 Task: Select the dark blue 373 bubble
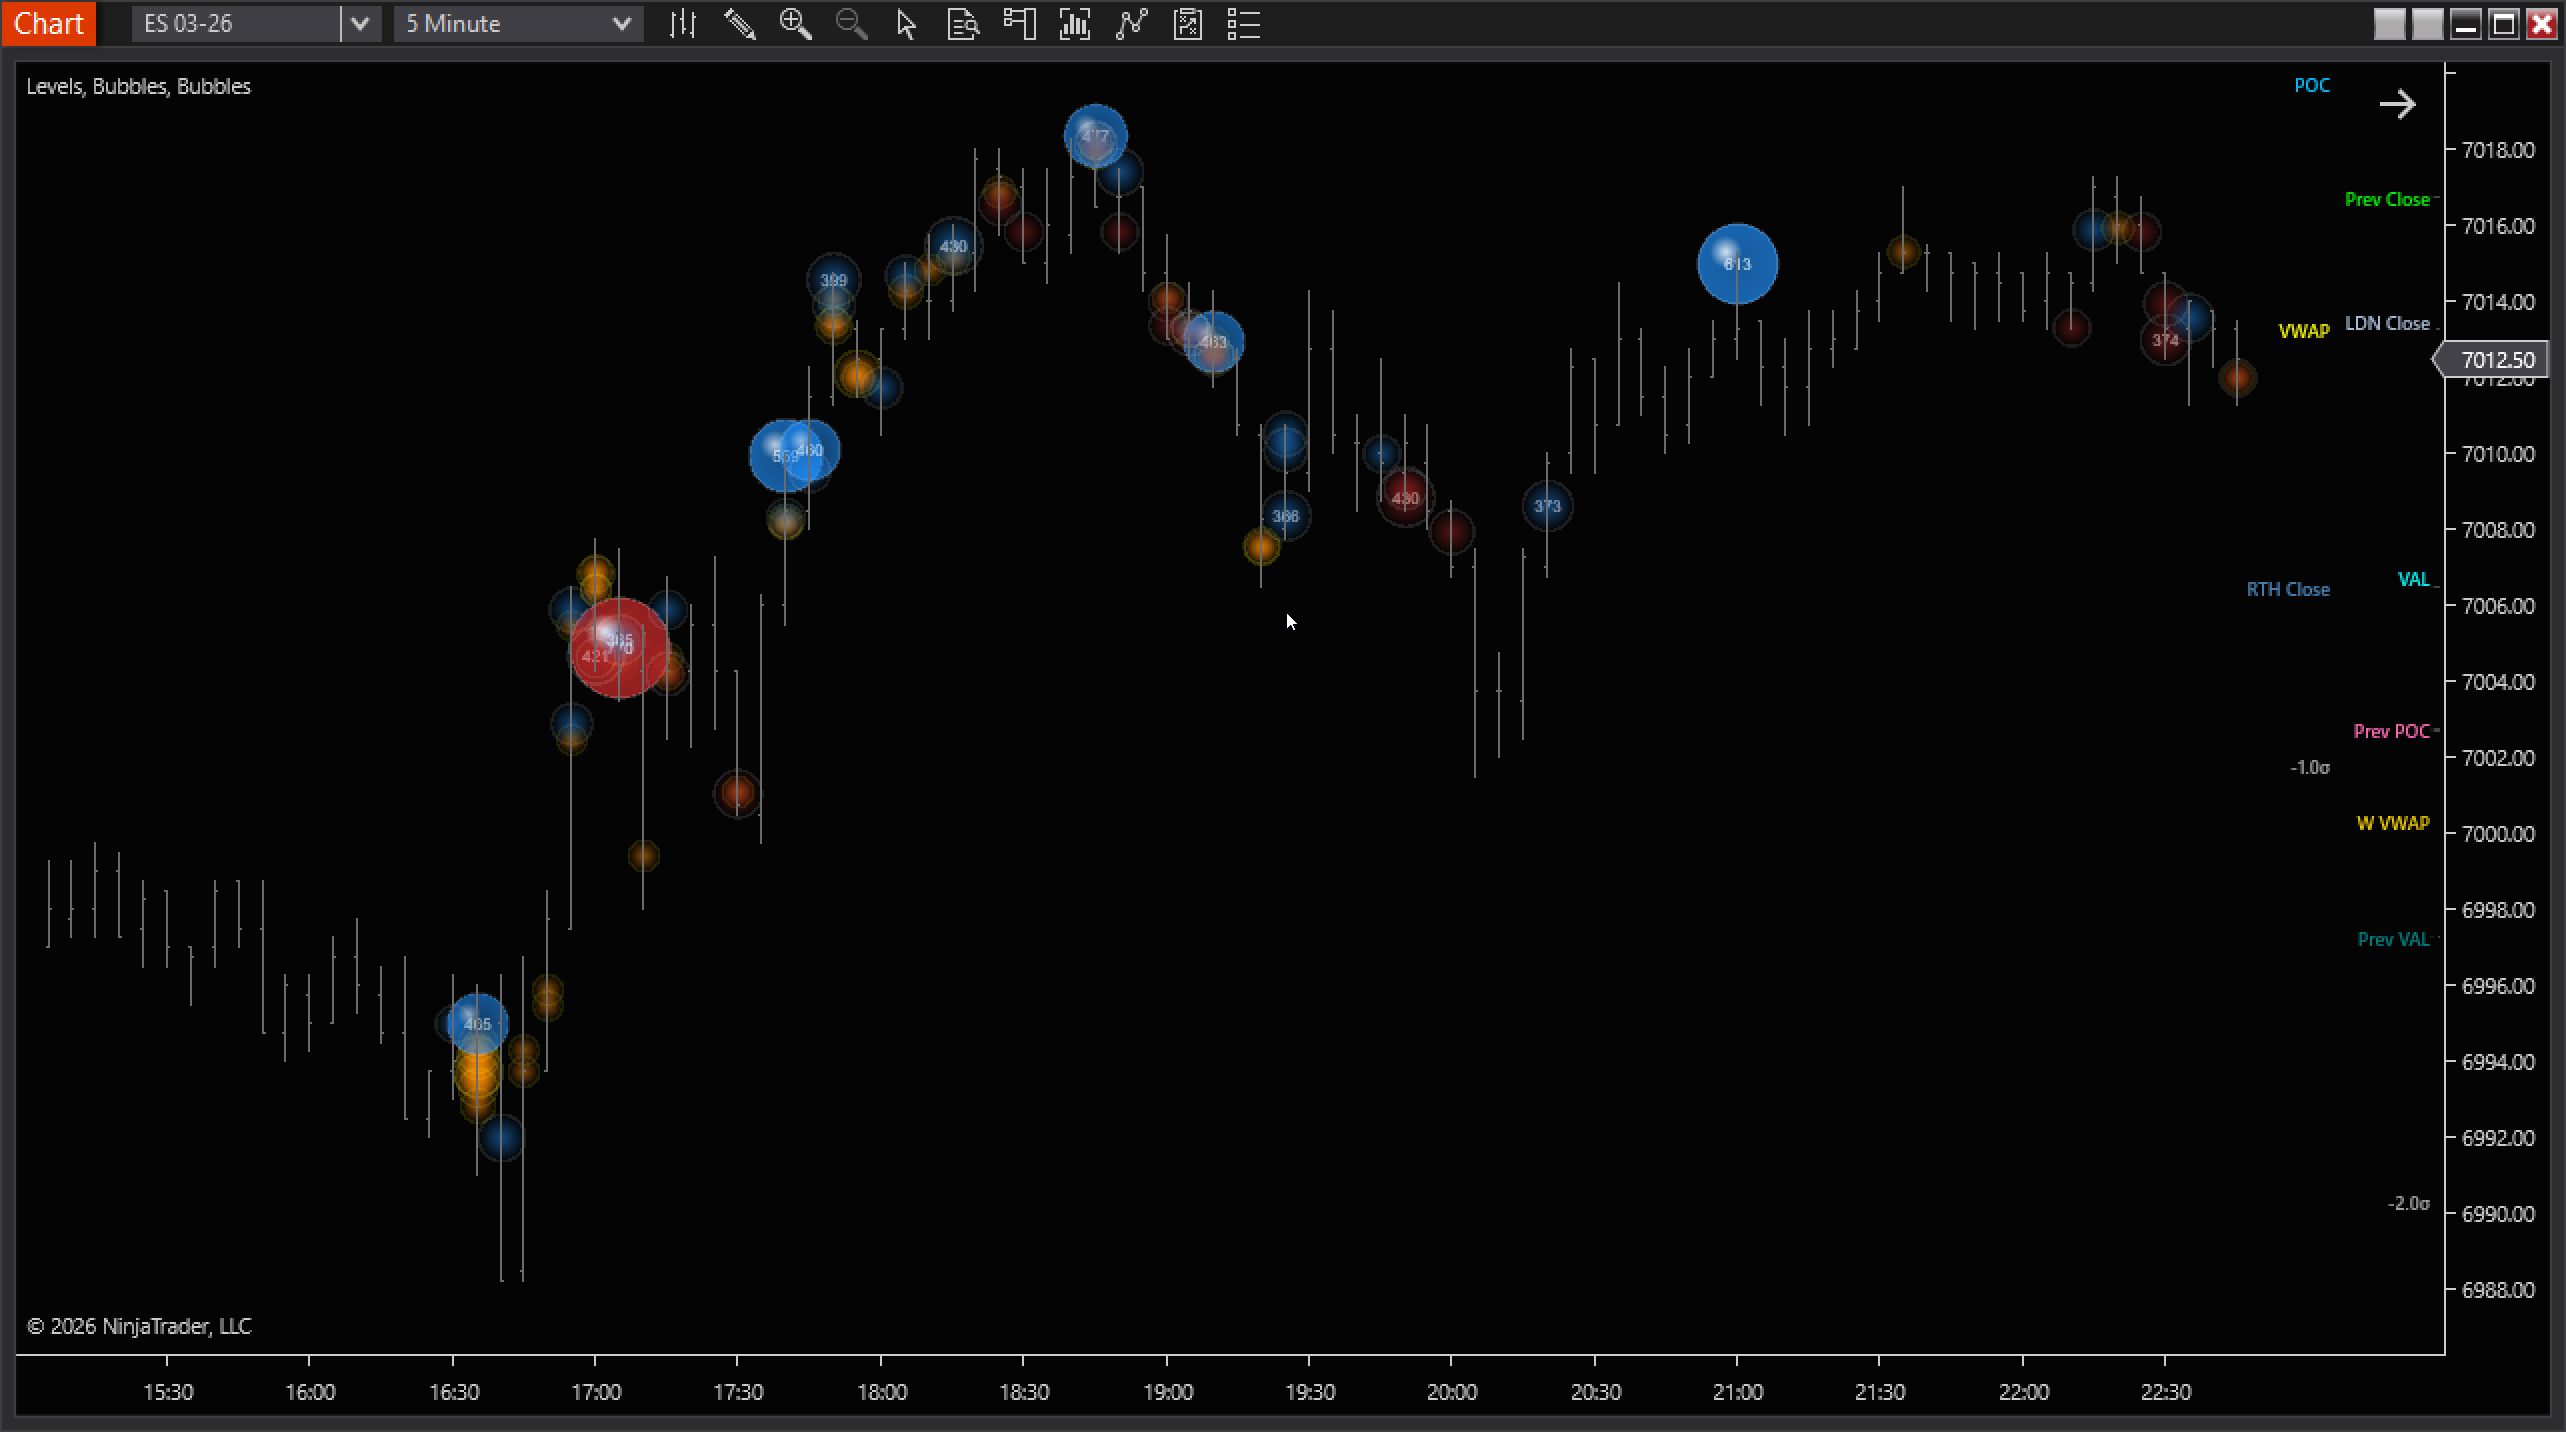[1547, 506]
